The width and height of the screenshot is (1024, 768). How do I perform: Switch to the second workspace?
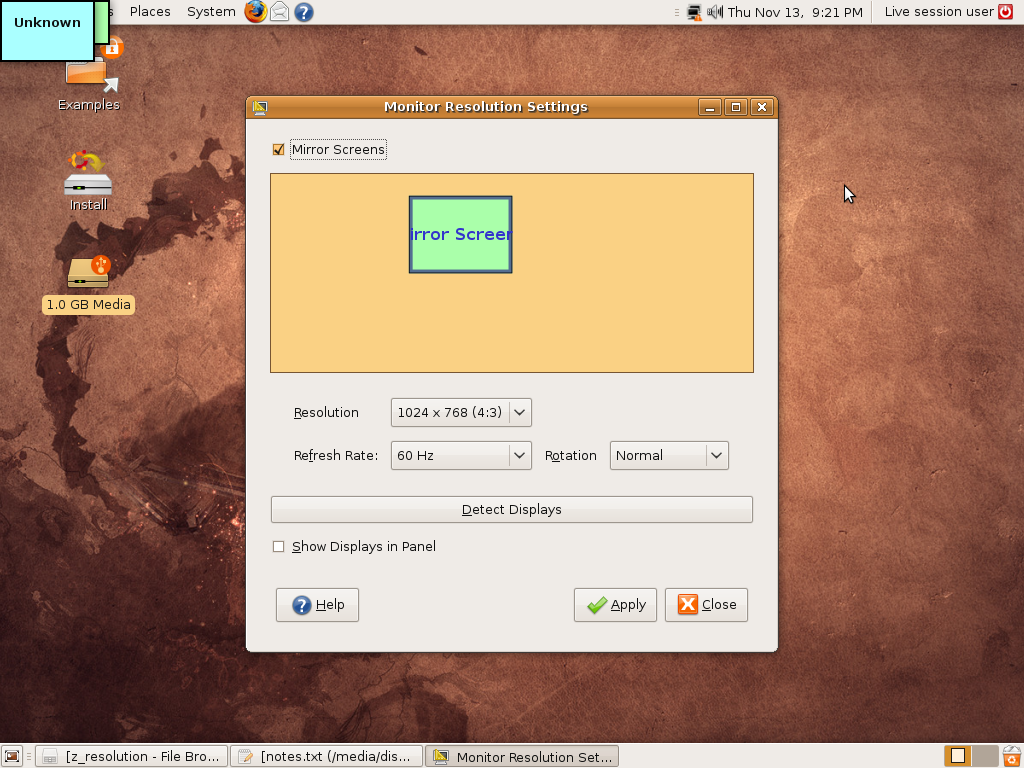(x=985, y=756)
